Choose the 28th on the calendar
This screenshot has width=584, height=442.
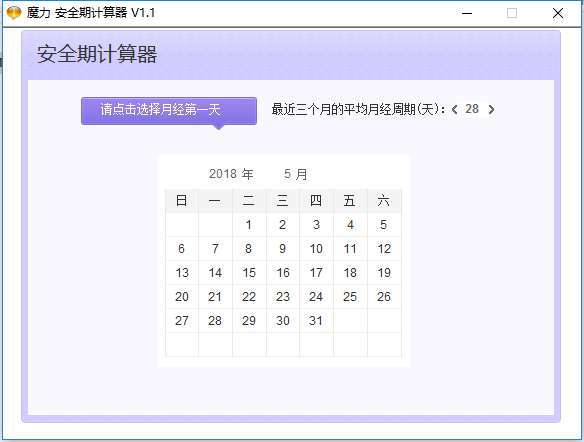215,321
